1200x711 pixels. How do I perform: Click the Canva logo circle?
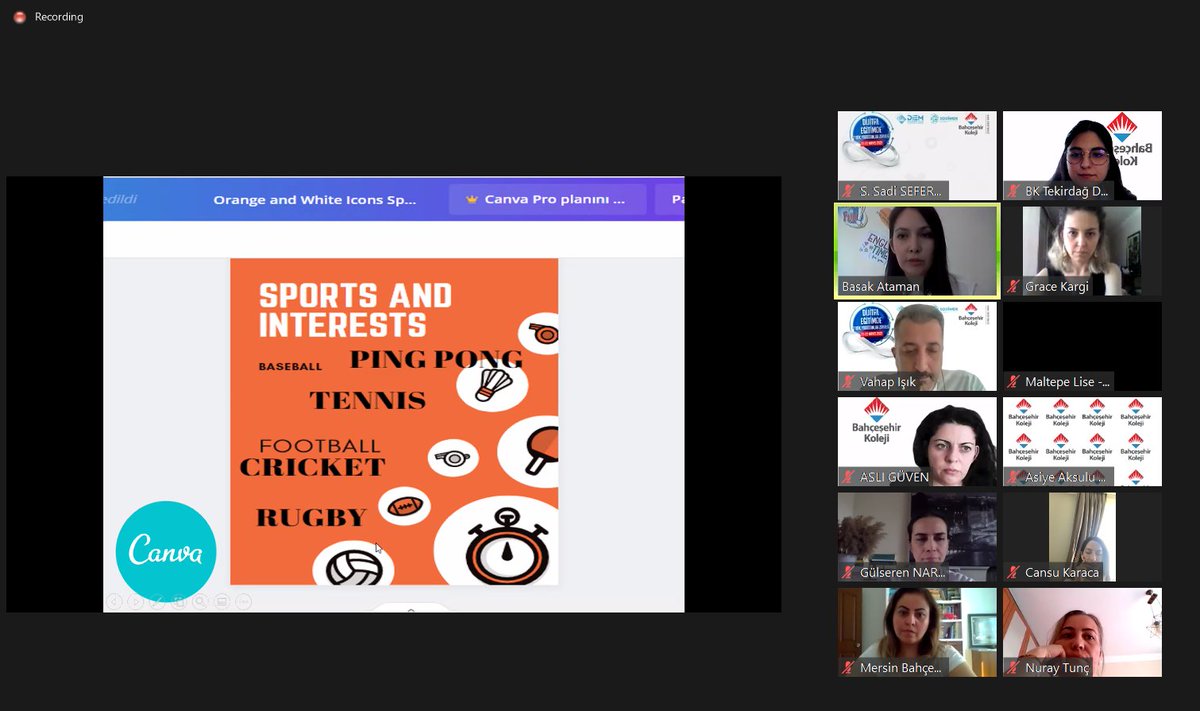[x=166, y=551]
